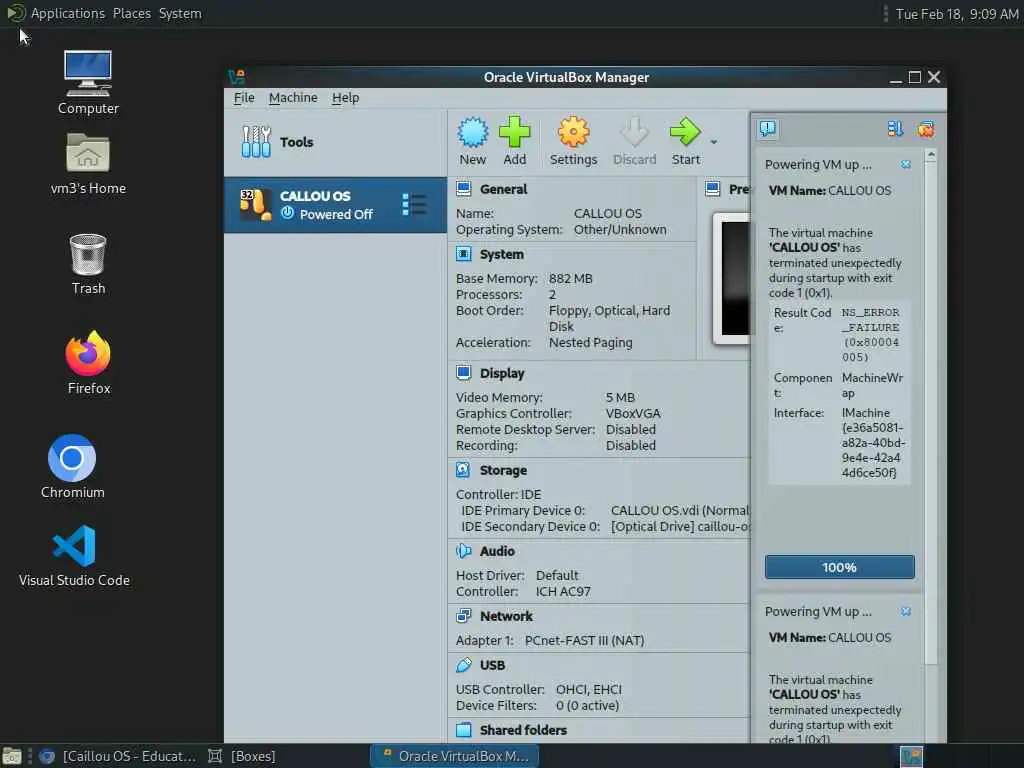Open vm3's Home folder icon
This screenshot has height=768, width=1024.
pos(88,165)
